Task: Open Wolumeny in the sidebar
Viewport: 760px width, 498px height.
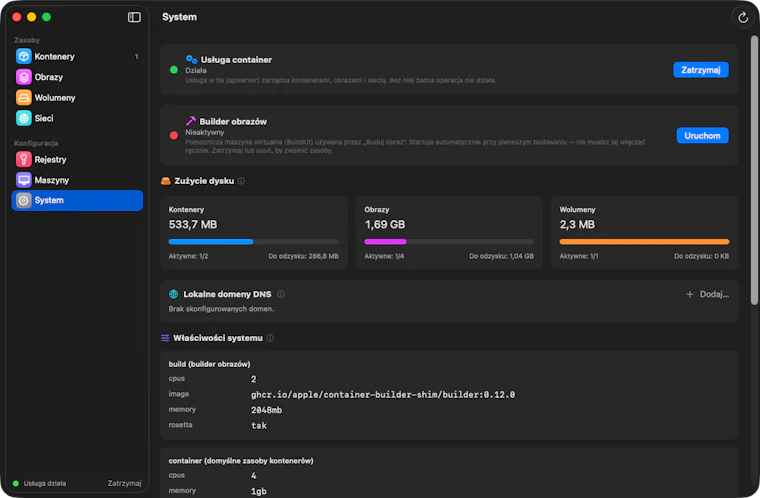Action: (77, 97)
